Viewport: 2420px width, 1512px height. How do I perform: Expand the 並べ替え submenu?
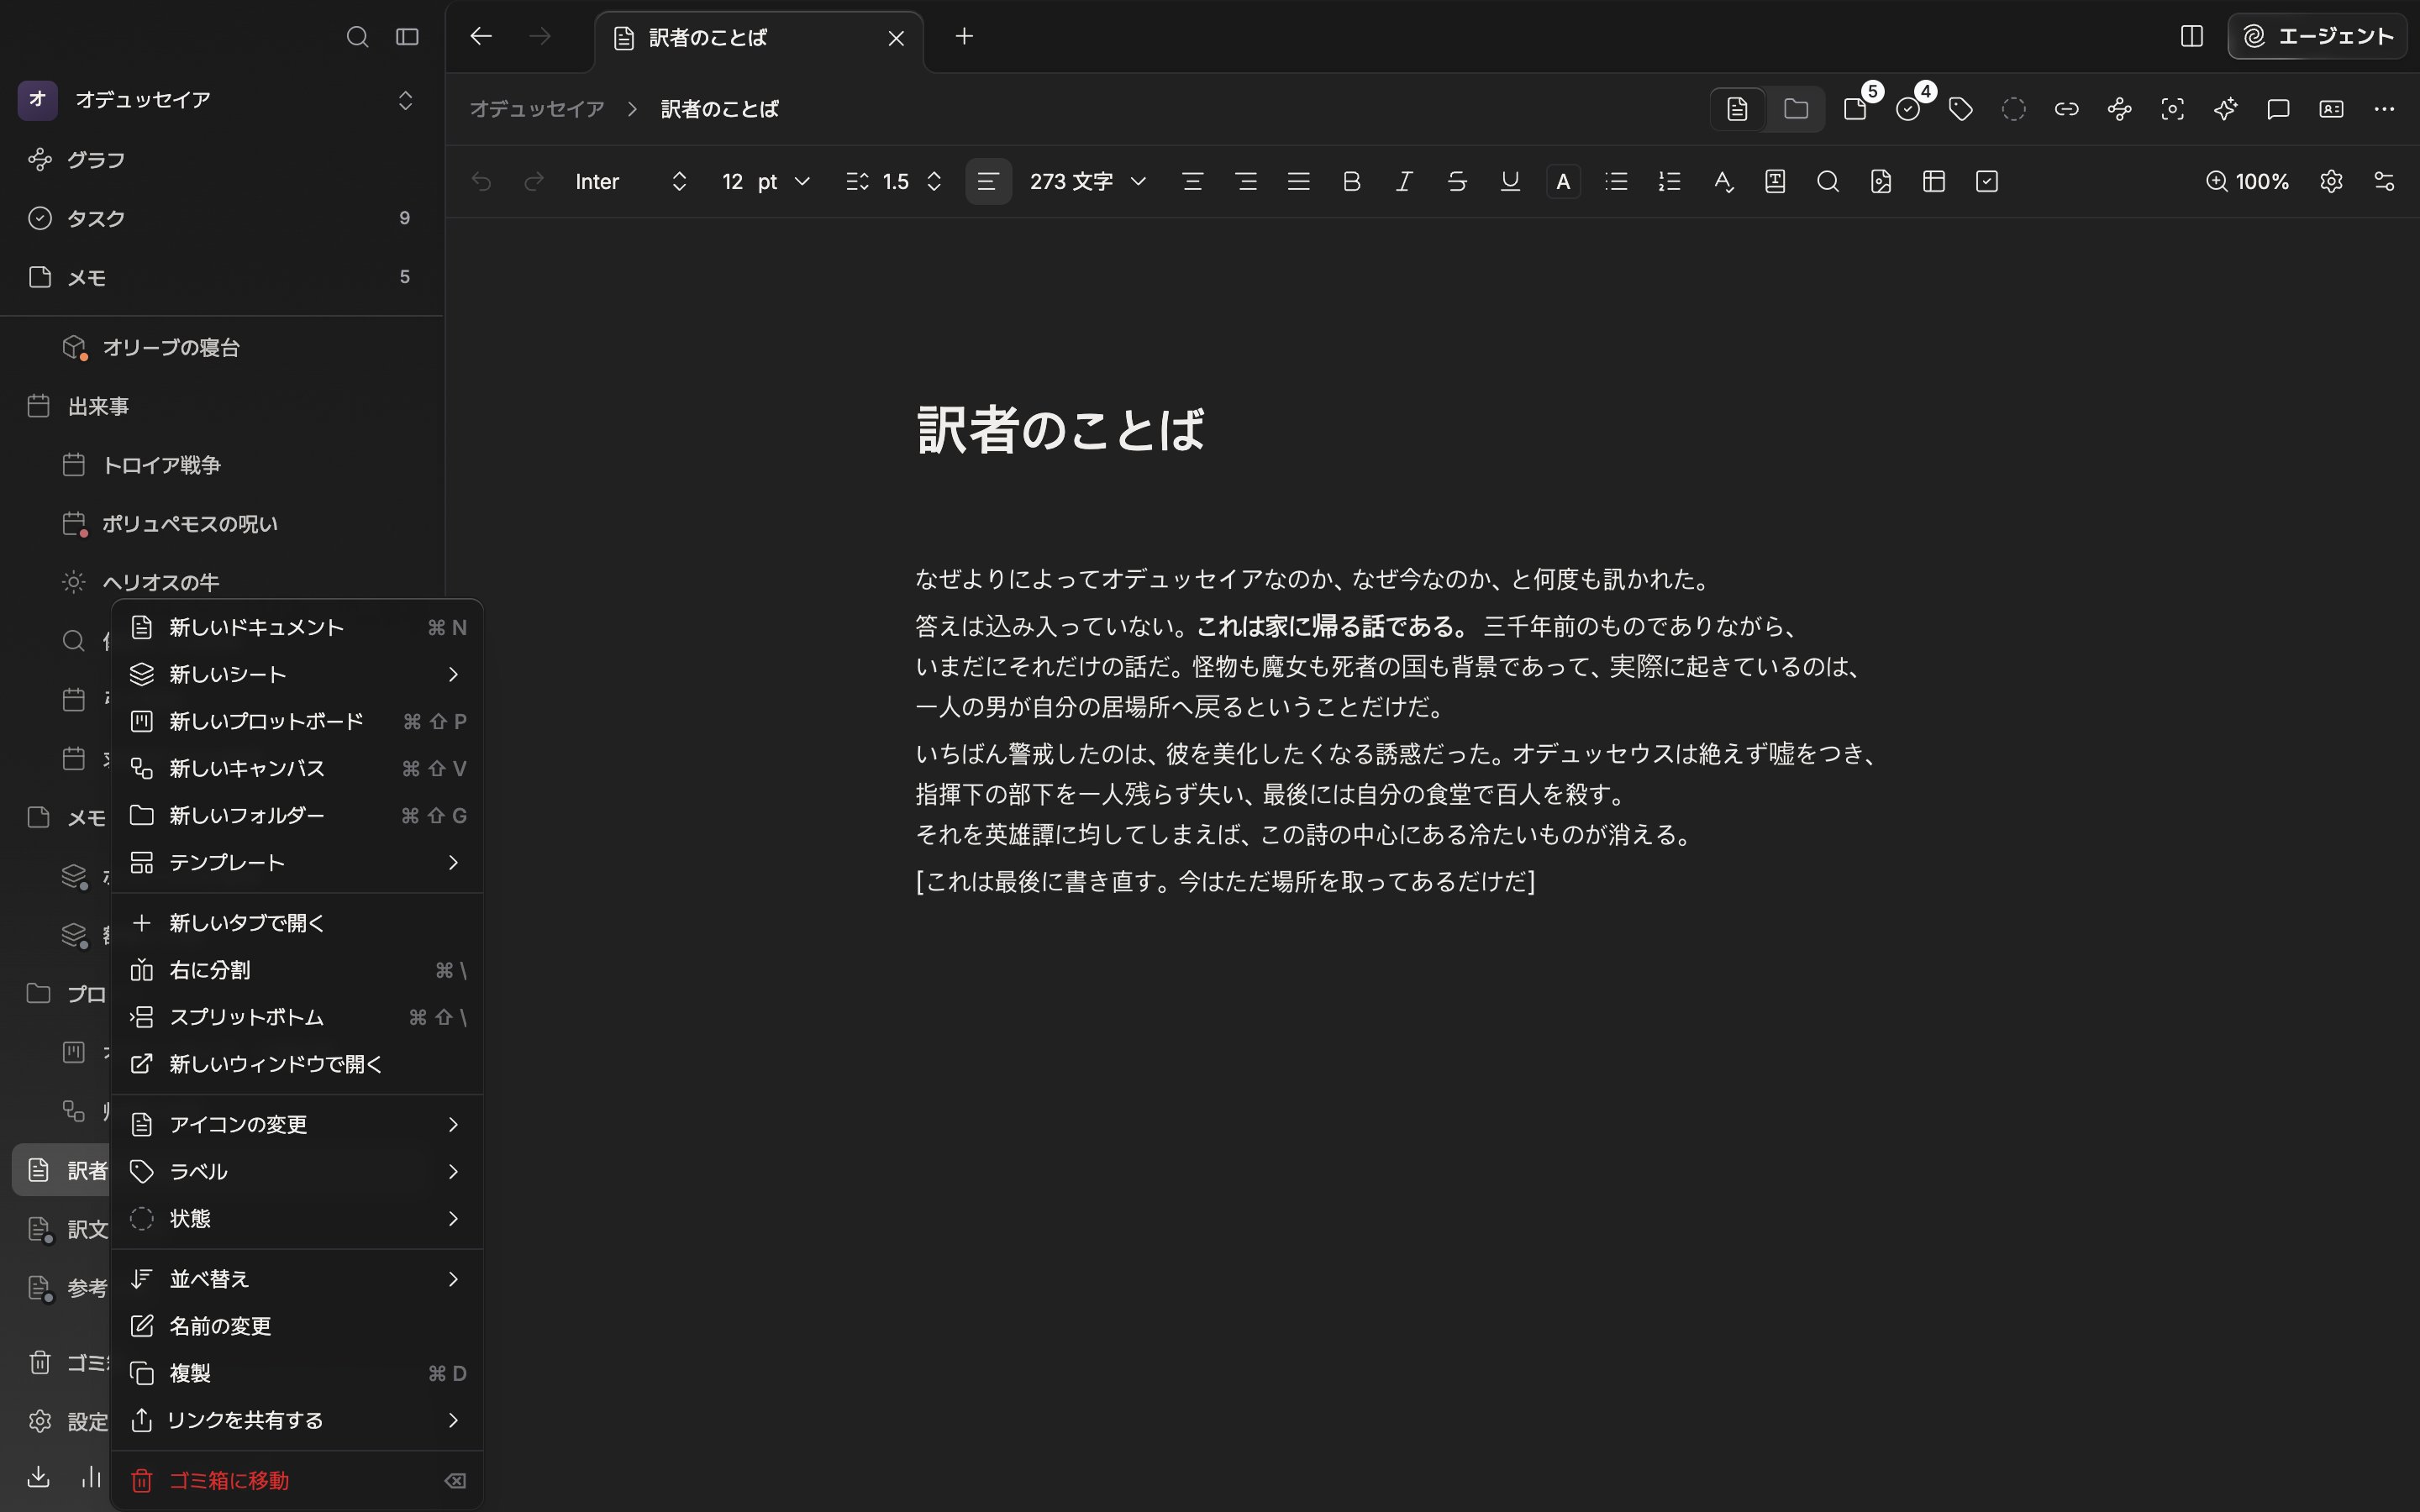tap(297, 1279)
